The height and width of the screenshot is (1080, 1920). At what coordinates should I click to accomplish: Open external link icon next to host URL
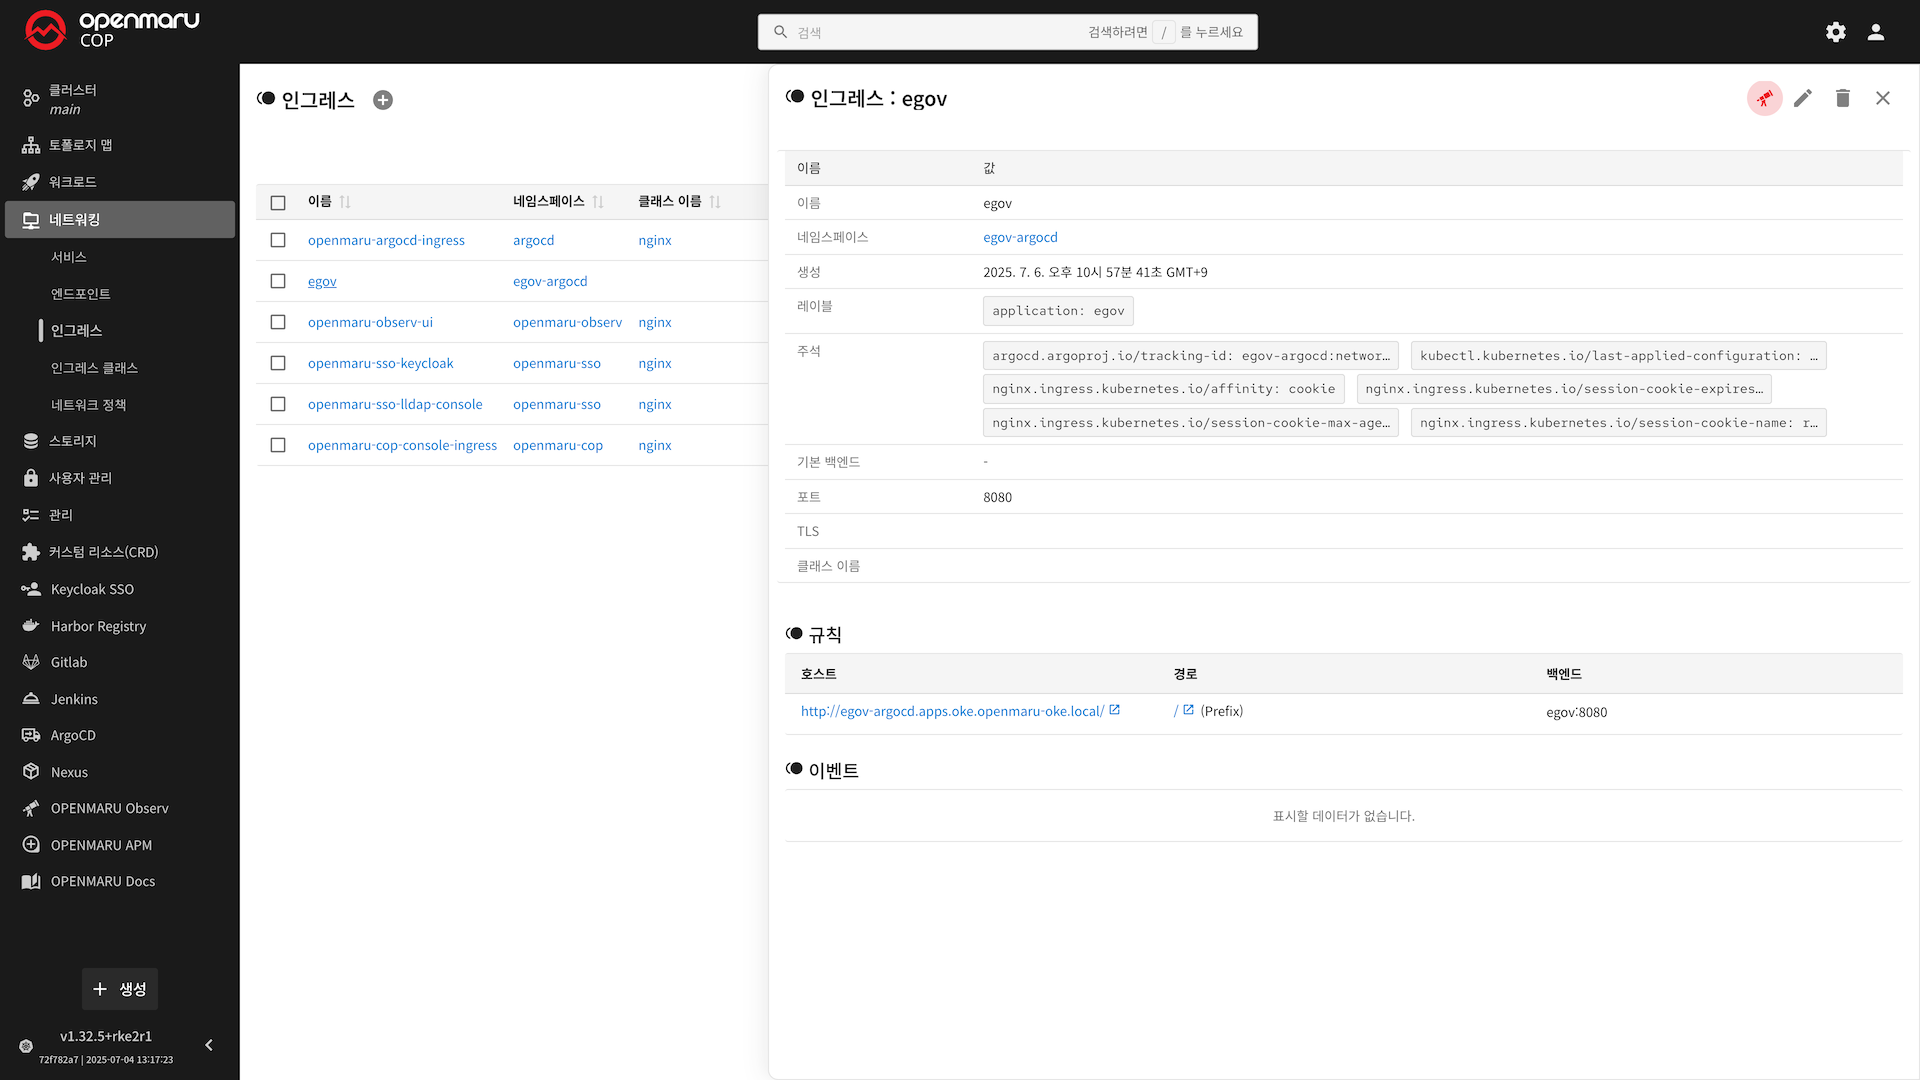(1115, 710)
